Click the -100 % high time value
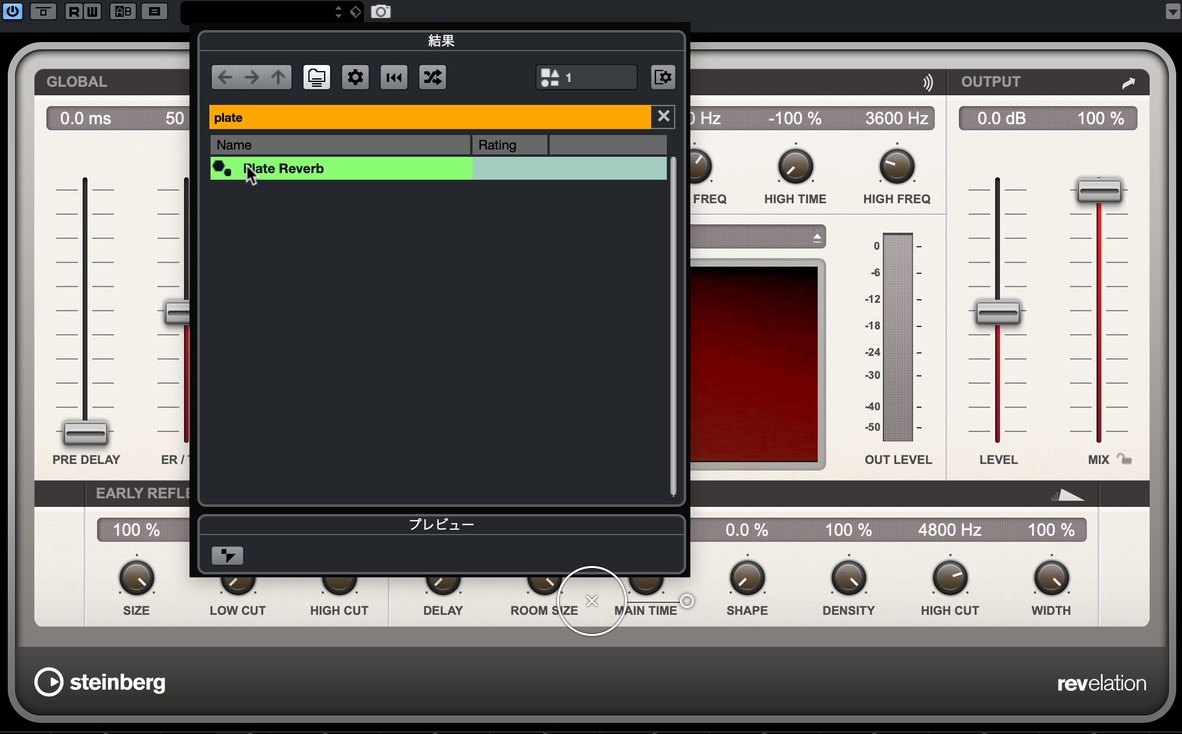The width and height of the screenshot is (1182, 734). 795,118
